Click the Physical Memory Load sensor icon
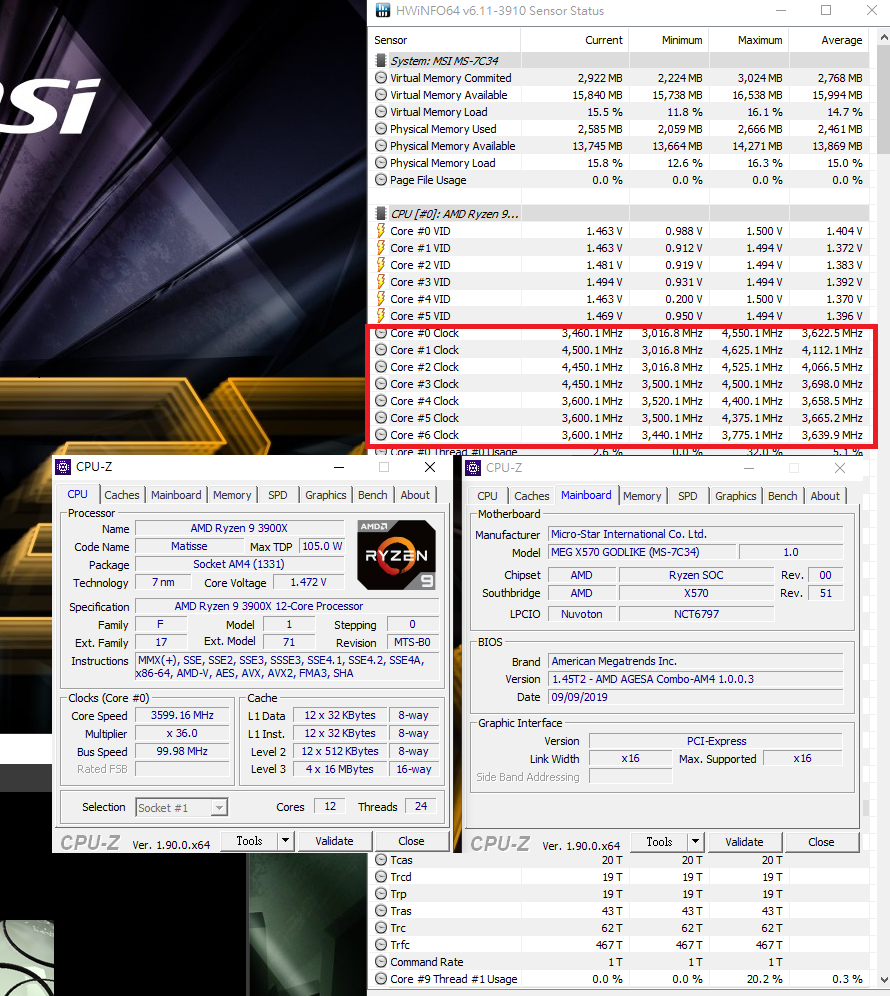 coord(381,163)
